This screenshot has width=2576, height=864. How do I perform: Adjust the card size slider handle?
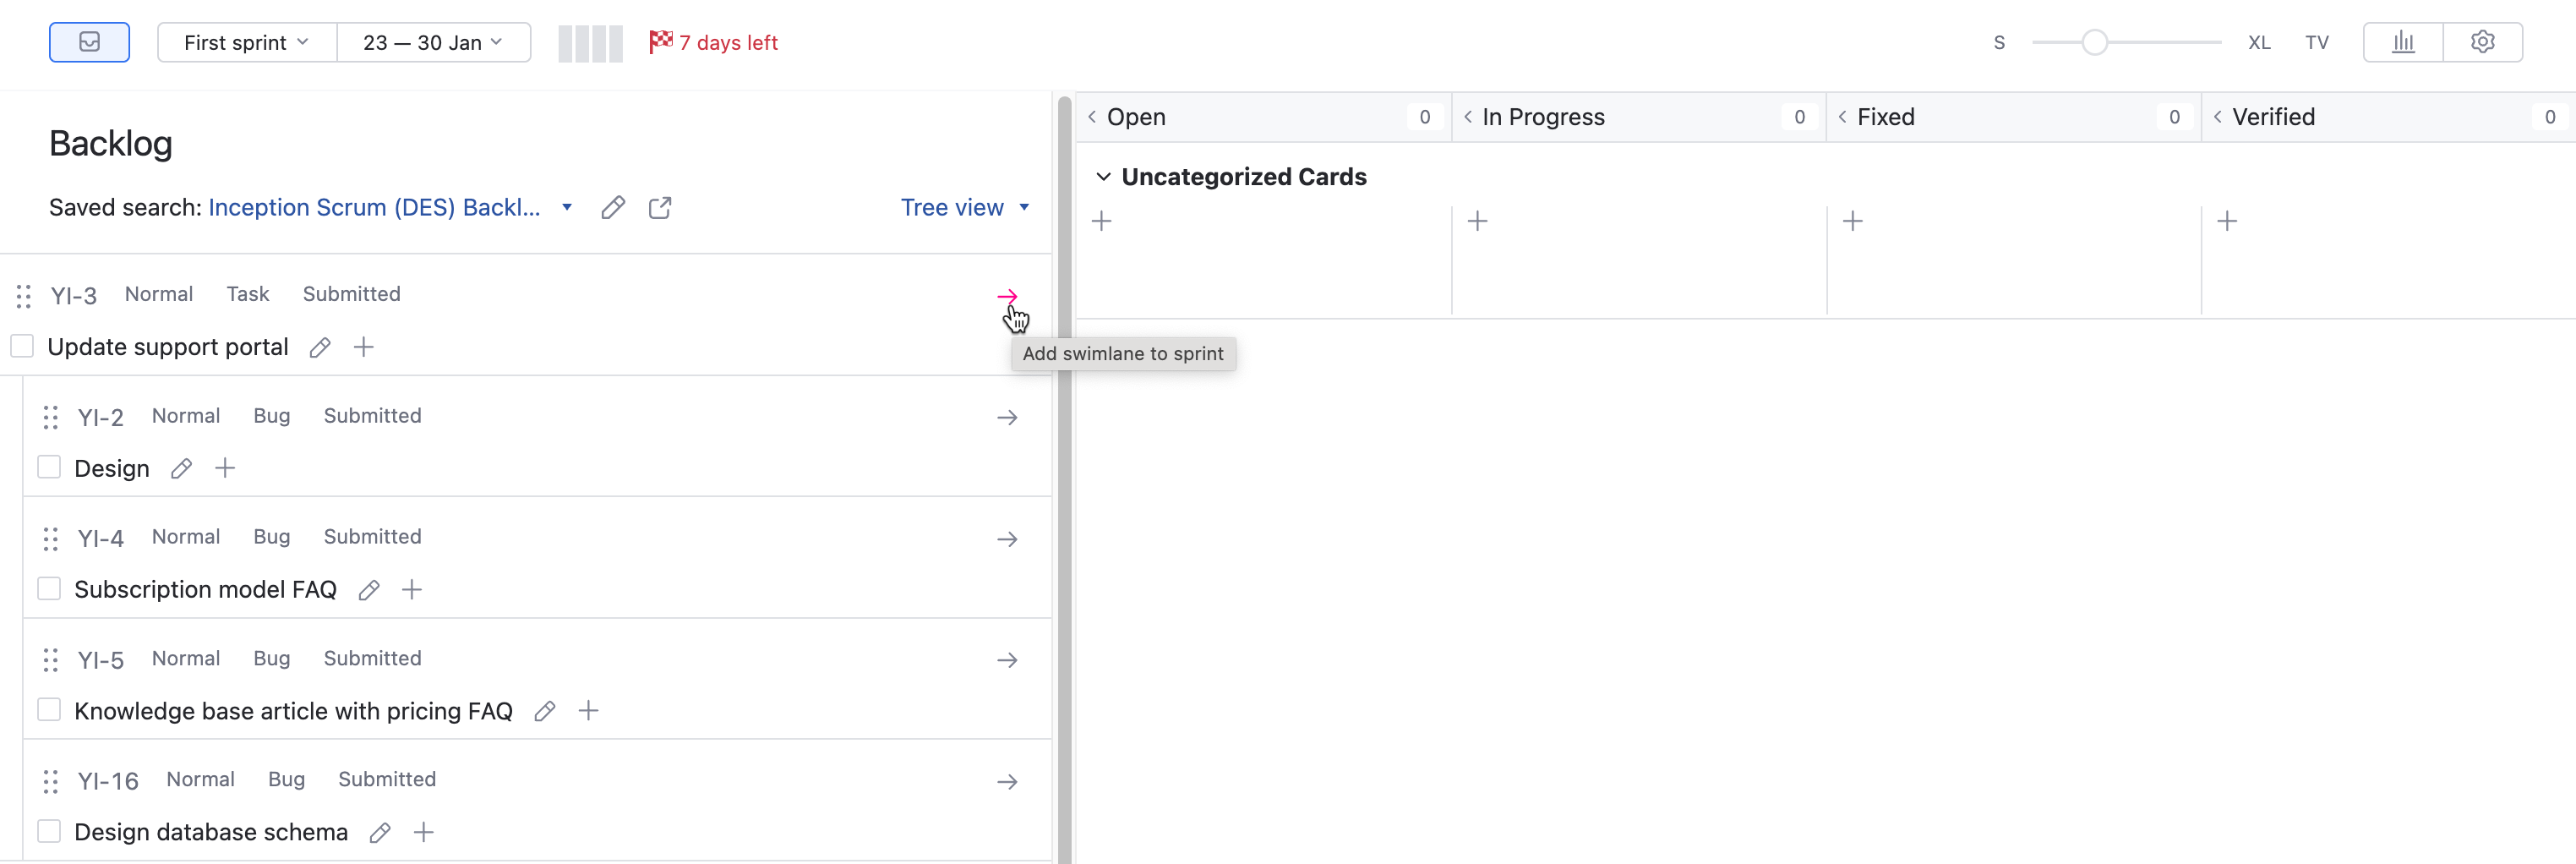(x=2094, y=42)
